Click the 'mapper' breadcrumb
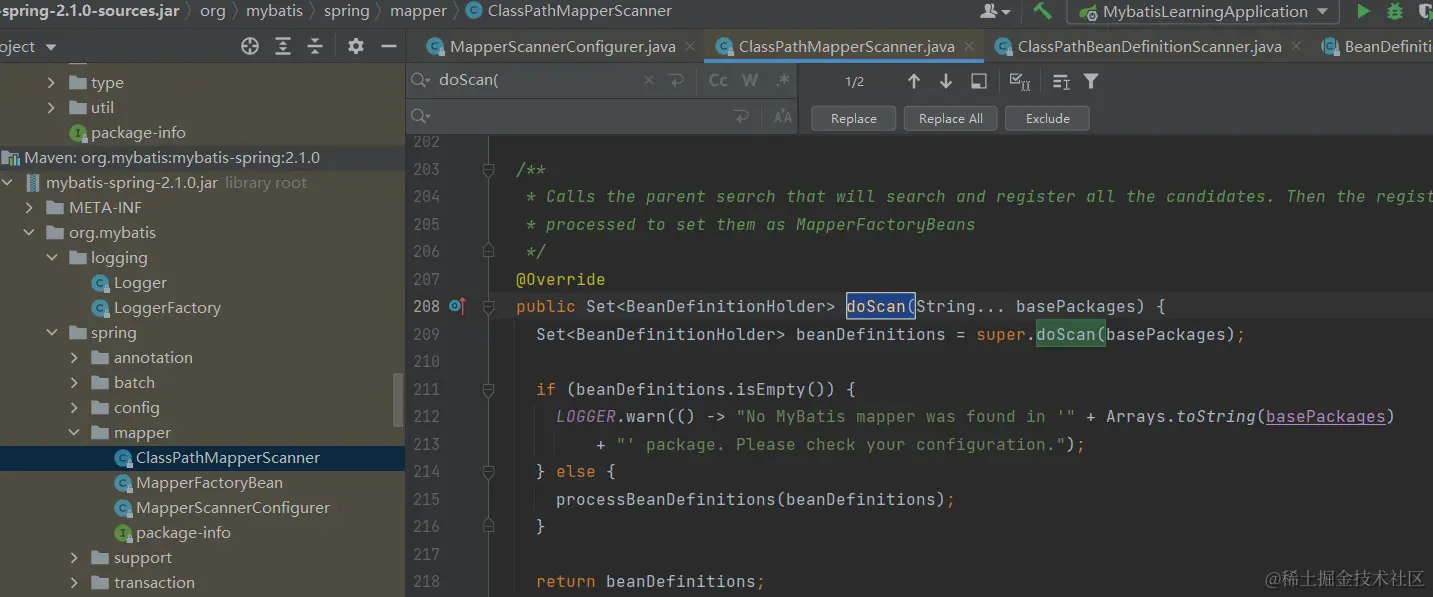The height and width of the screenshot is (597, 1433). point(418,11)
